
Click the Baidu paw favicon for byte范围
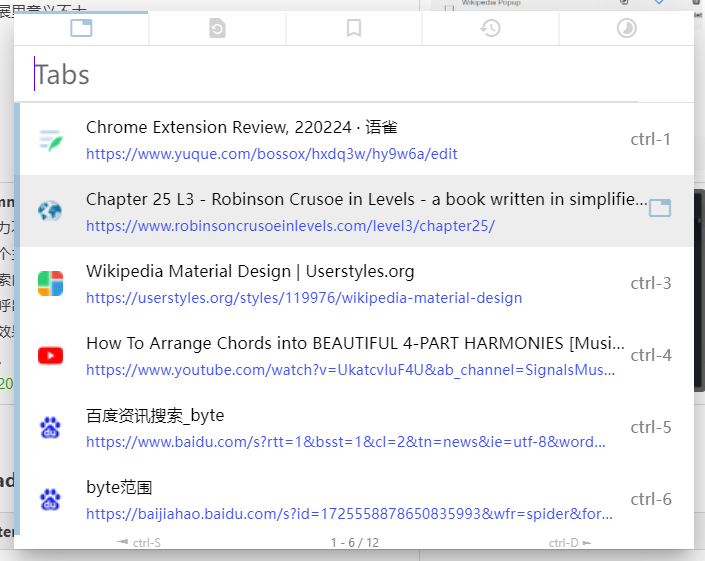tap(50, 499)
